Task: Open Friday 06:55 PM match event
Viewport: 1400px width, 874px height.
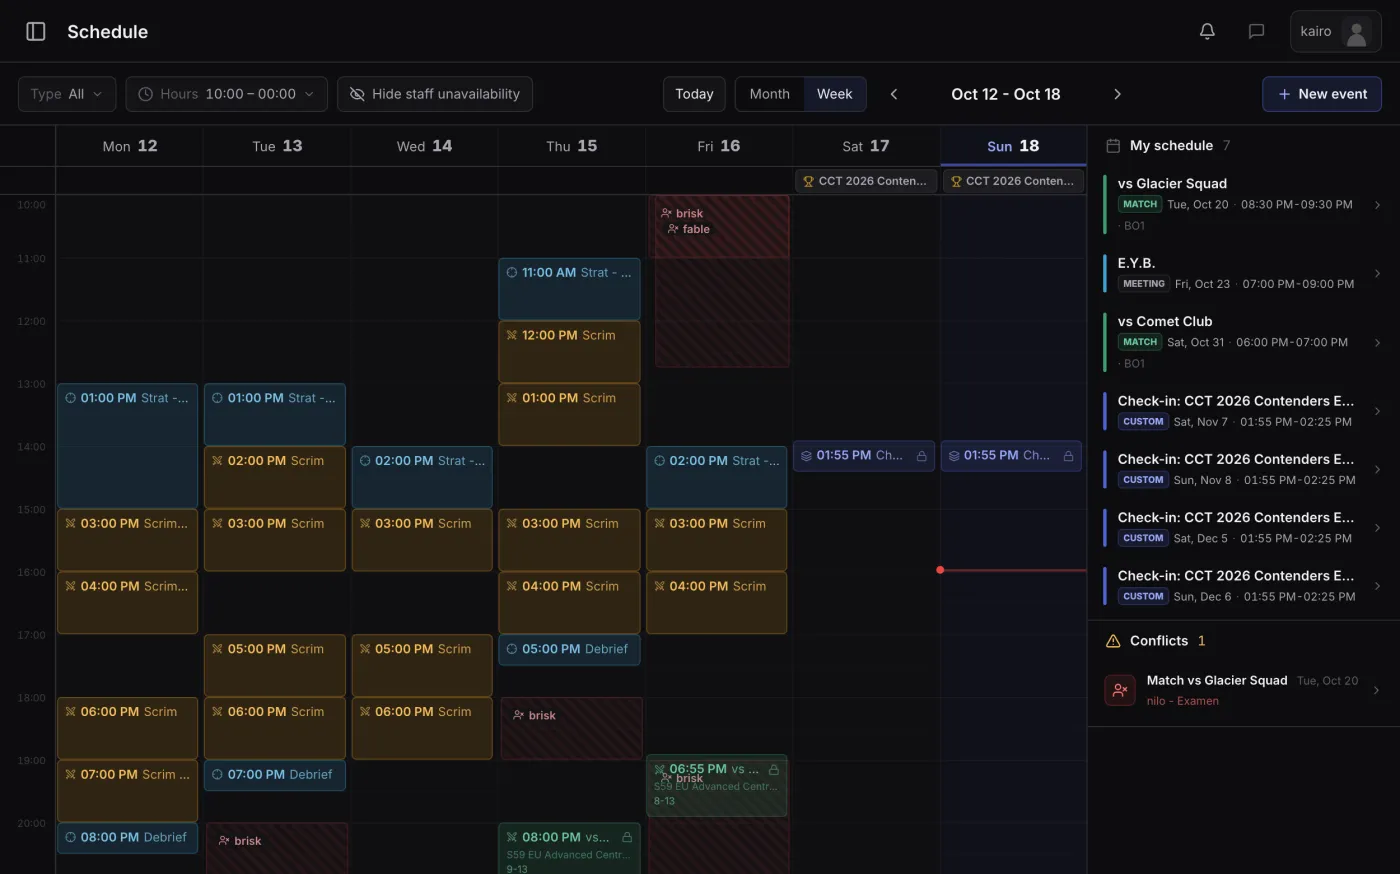Action: point(717,786)
